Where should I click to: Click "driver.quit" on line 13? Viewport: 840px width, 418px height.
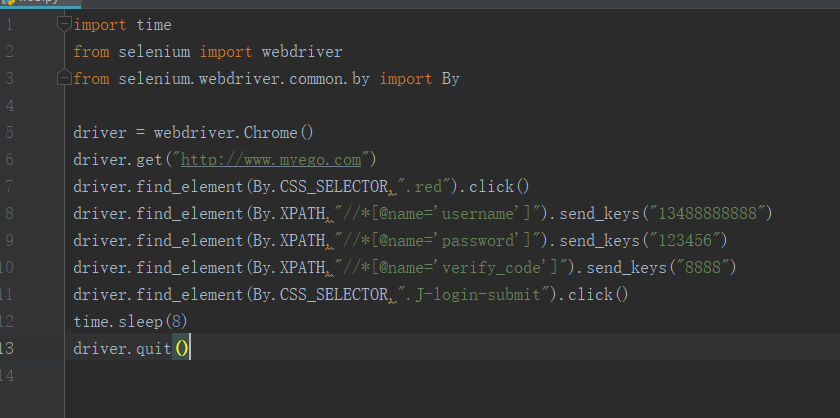[123, 348]
